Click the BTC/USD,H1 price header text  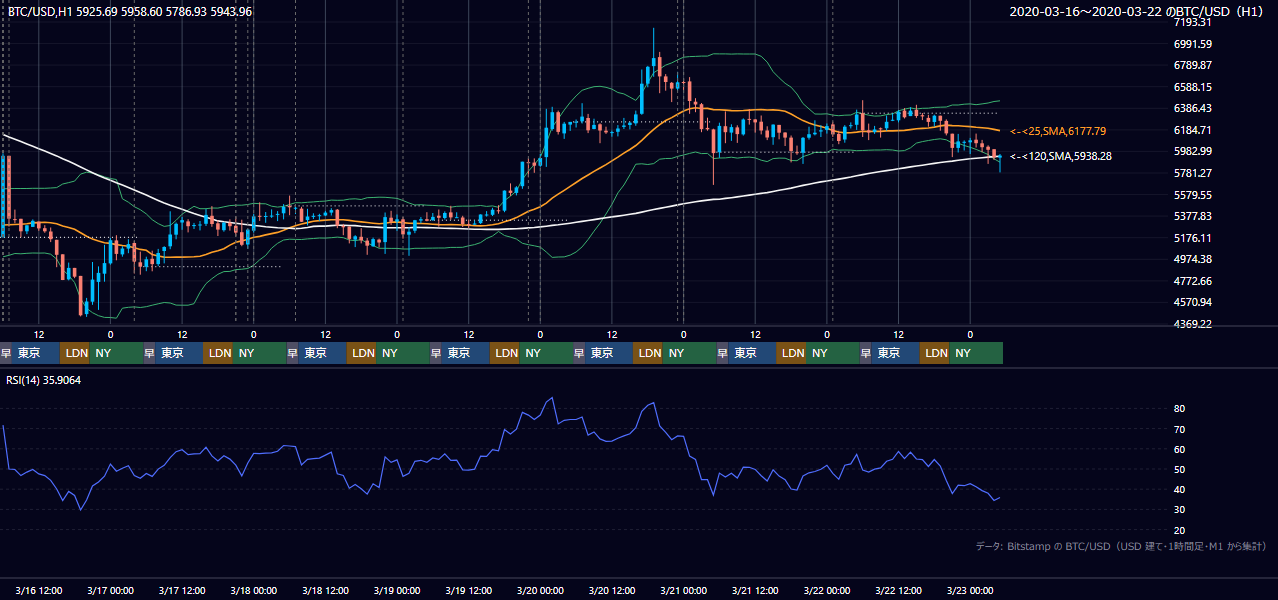pyautogui.click(x=130, y=11)
